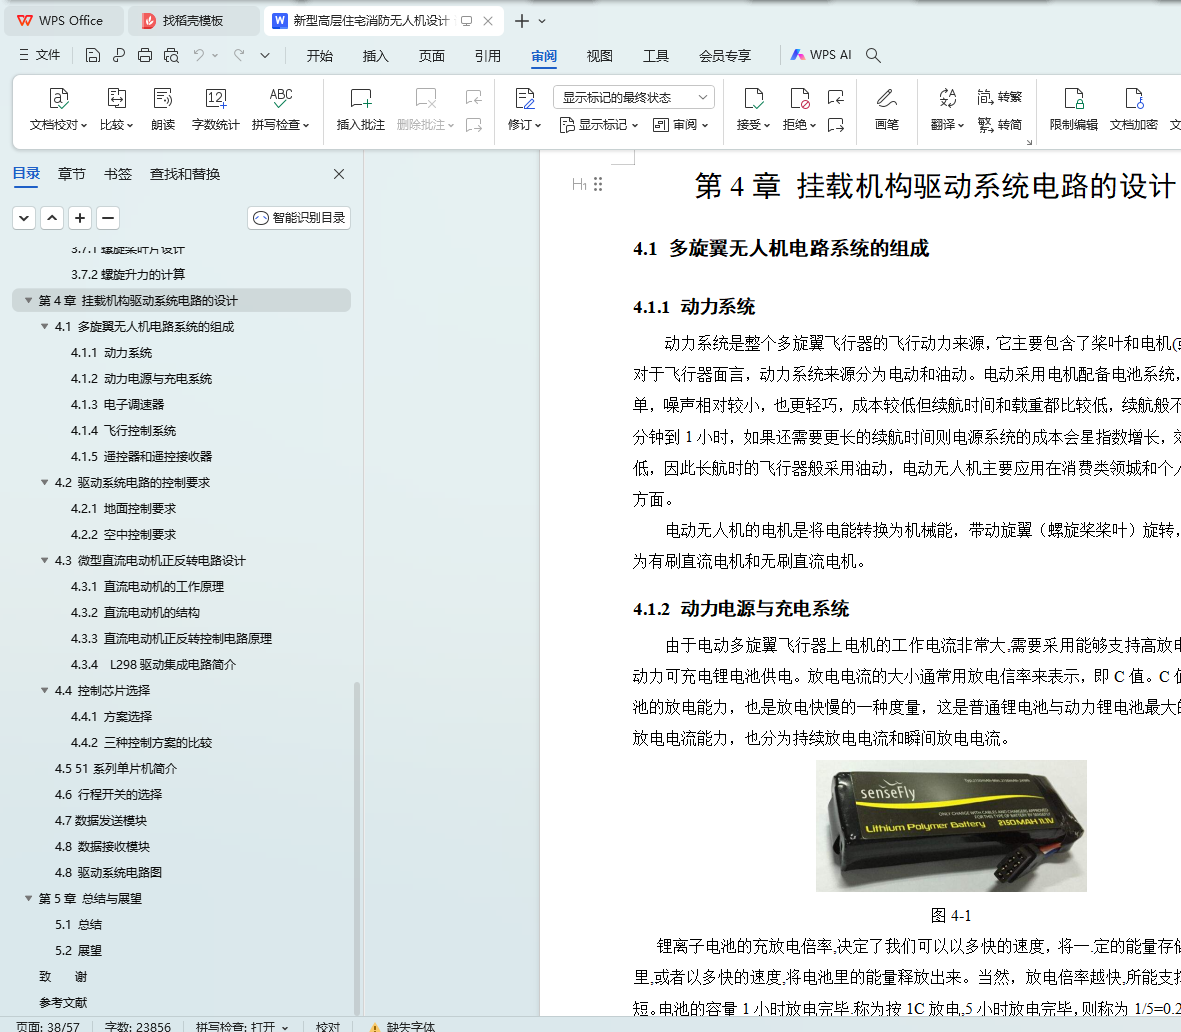Collapse 第 4 章 挂载机构驱动系统电路的设计 tree node
The height and width of the screenshot is (1032, 1181).
click(x=28, y=301)
